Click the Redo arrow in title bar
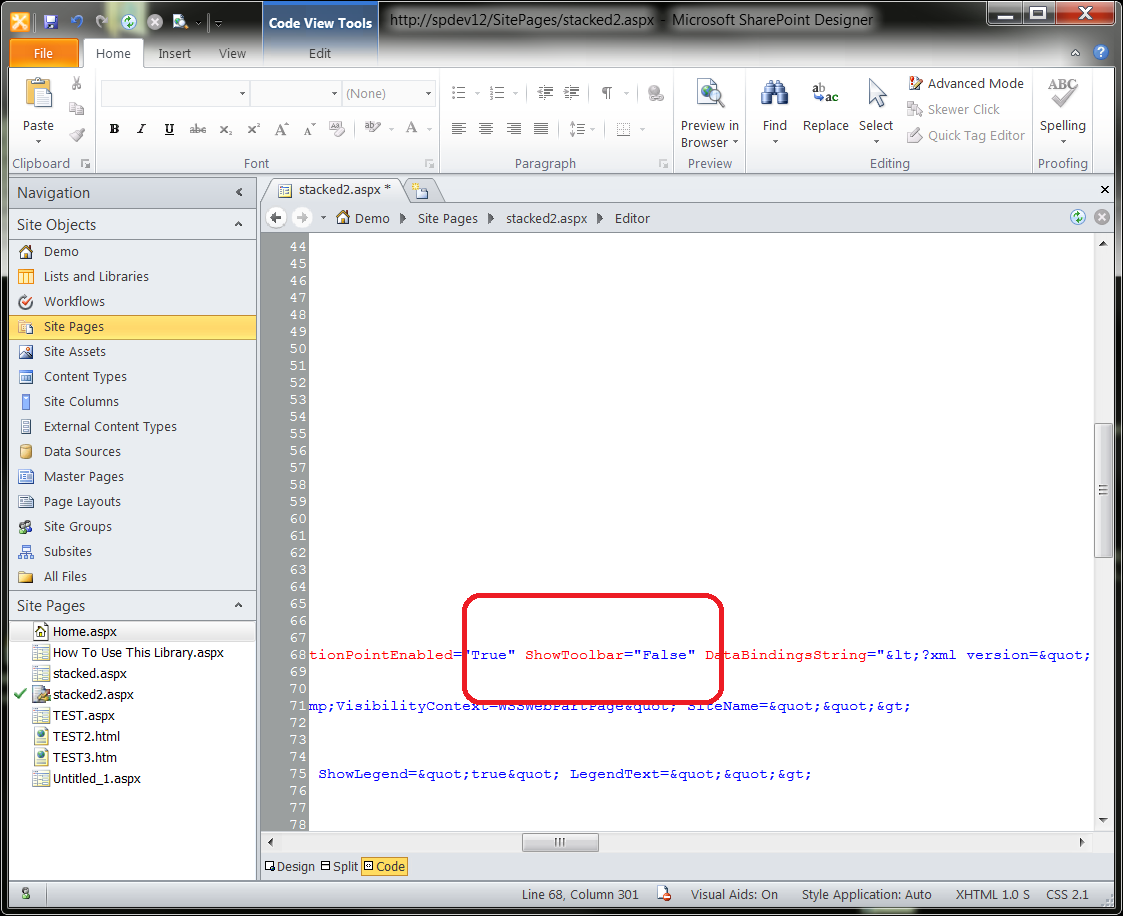This screenshot has width=1123, height=916. (102, 22)
